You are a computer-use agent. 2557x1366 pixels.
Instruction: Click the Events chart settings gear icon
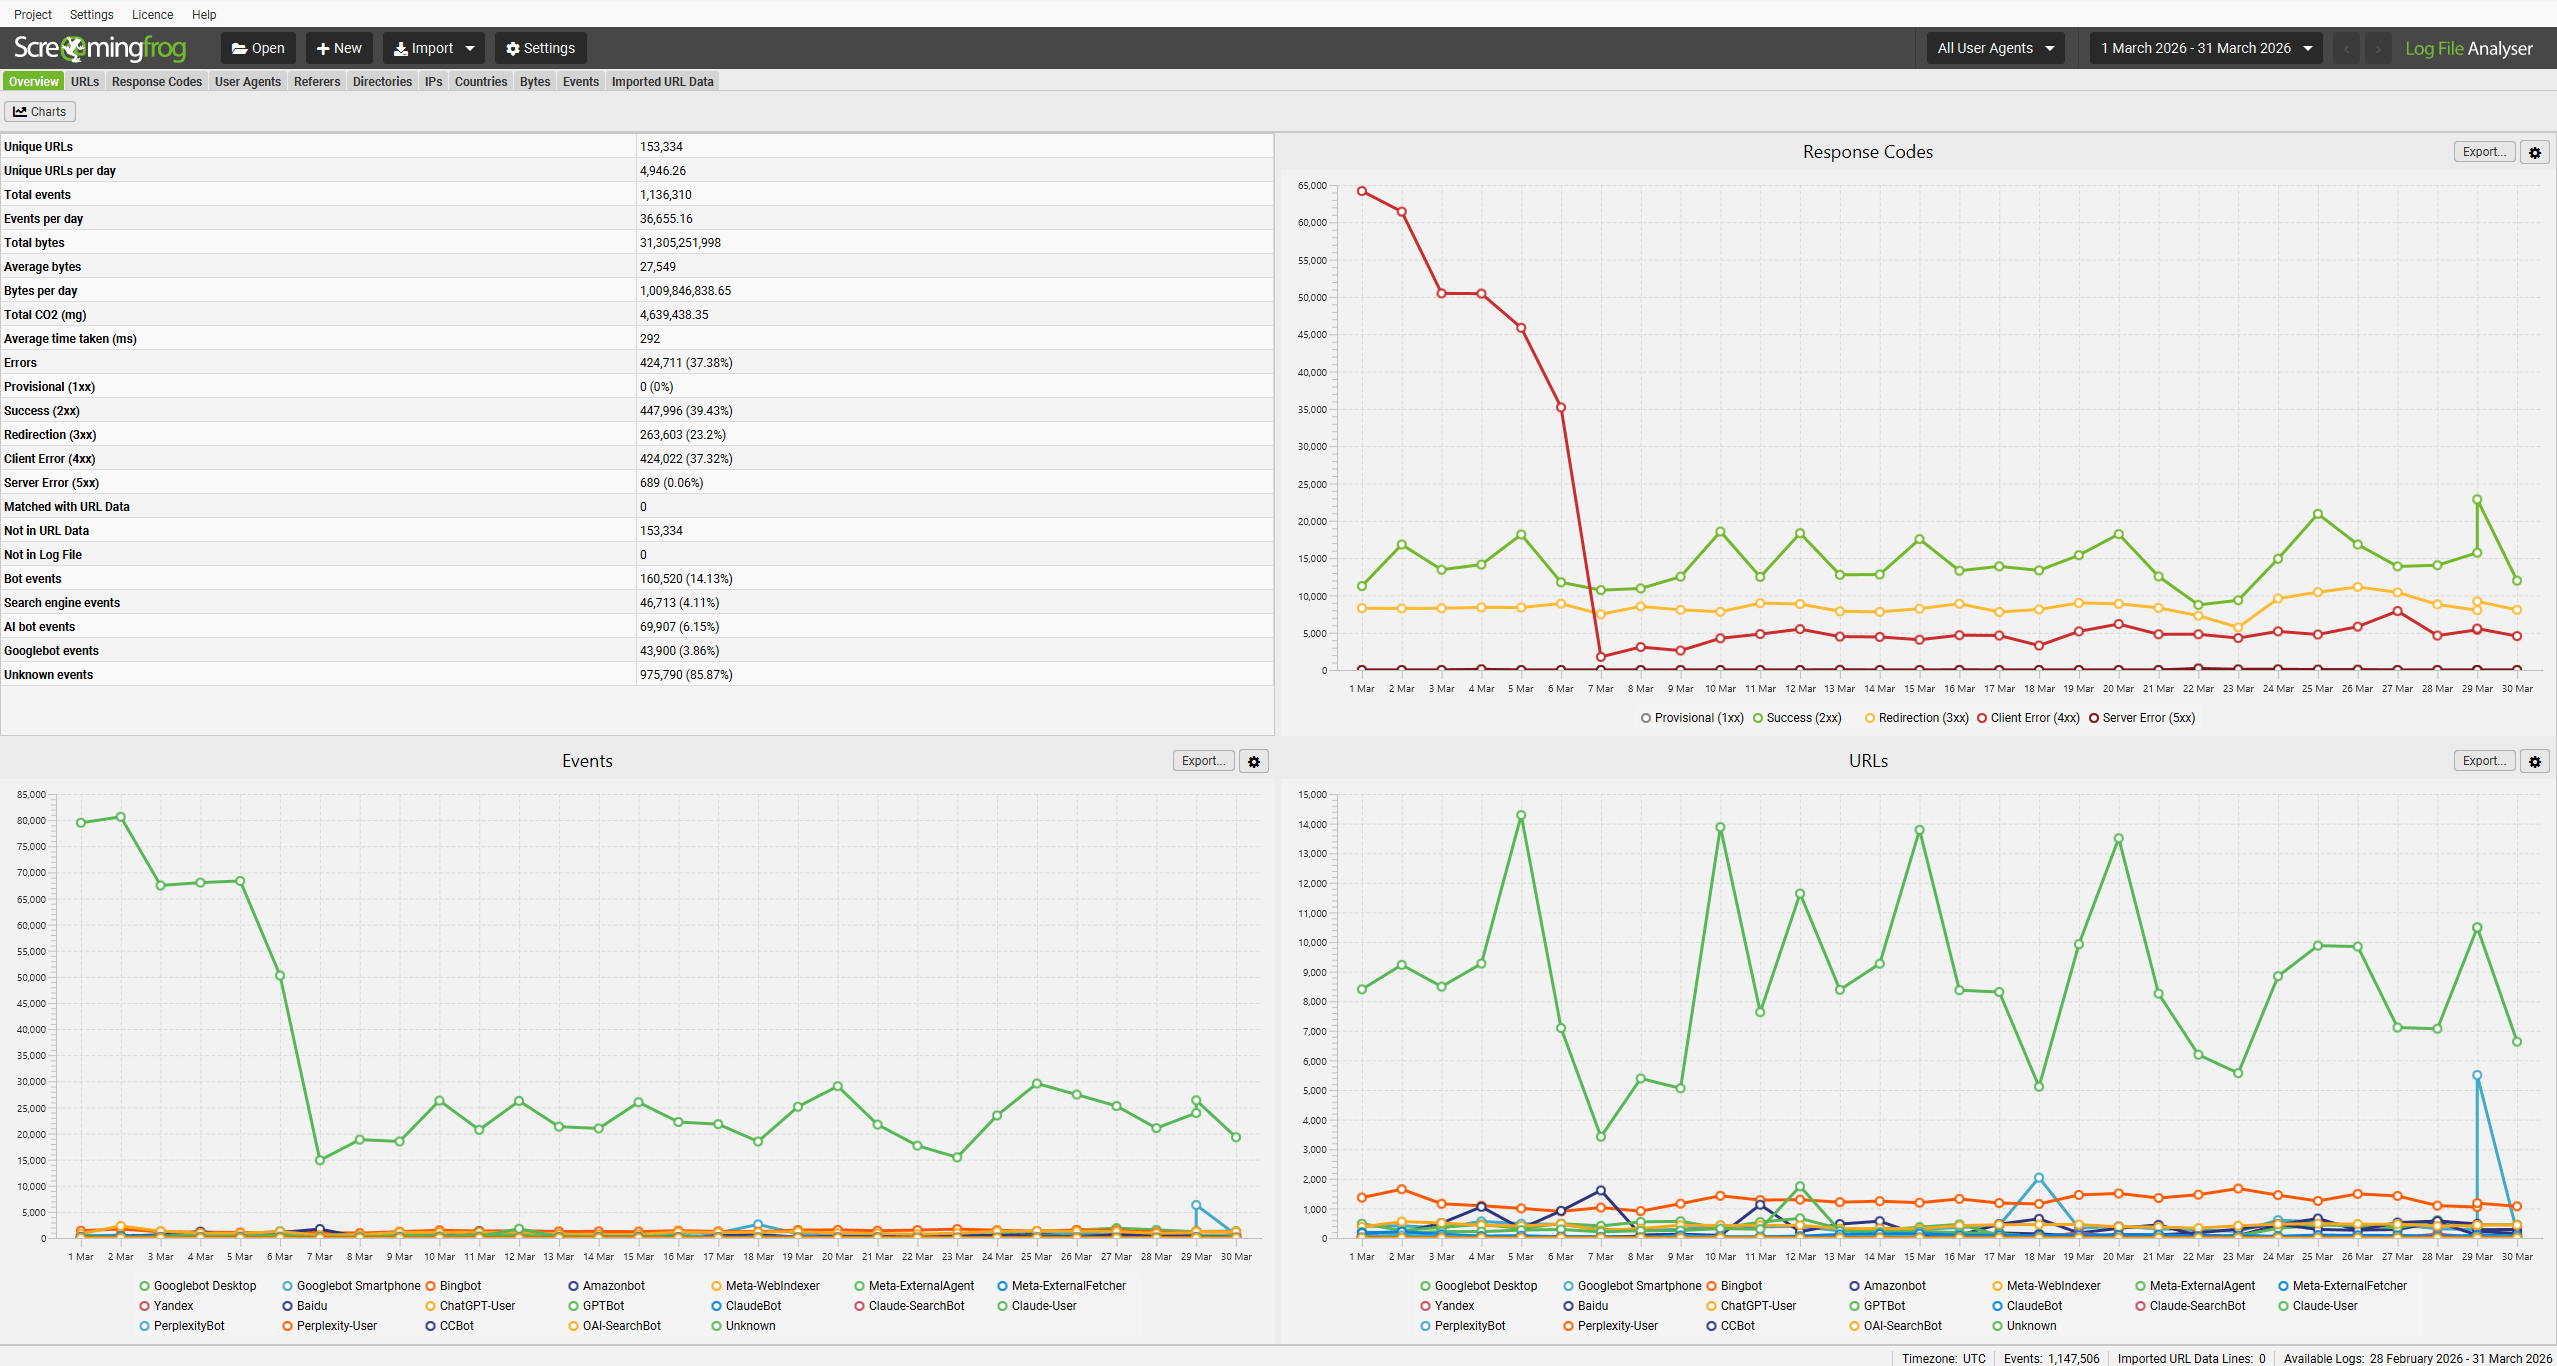pos(1254,761)
